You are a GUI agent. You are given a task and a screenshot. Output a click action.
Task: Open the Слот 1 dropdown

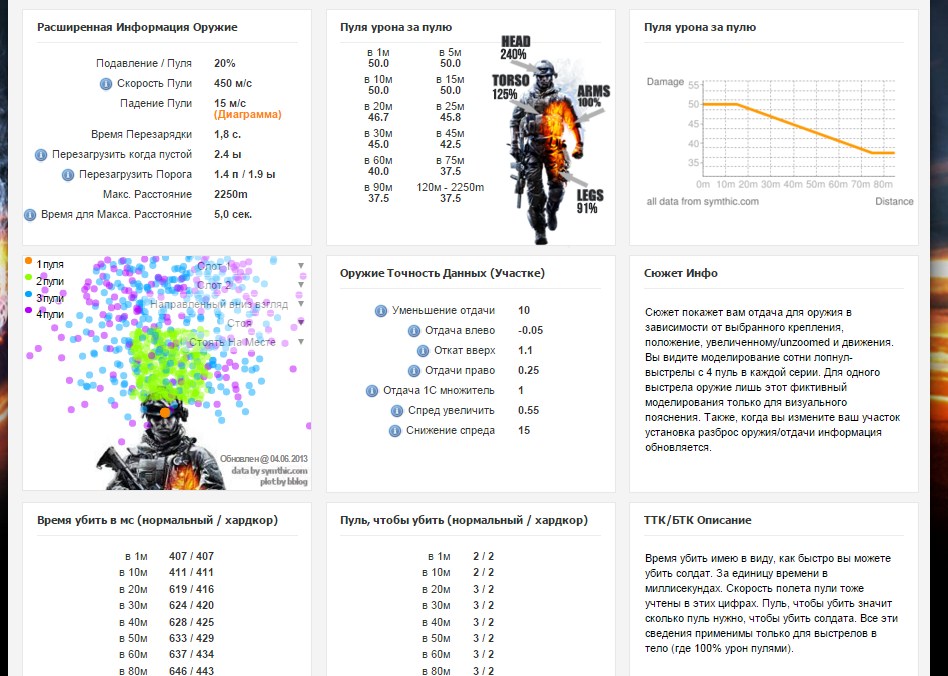click(x=301, y=266)
